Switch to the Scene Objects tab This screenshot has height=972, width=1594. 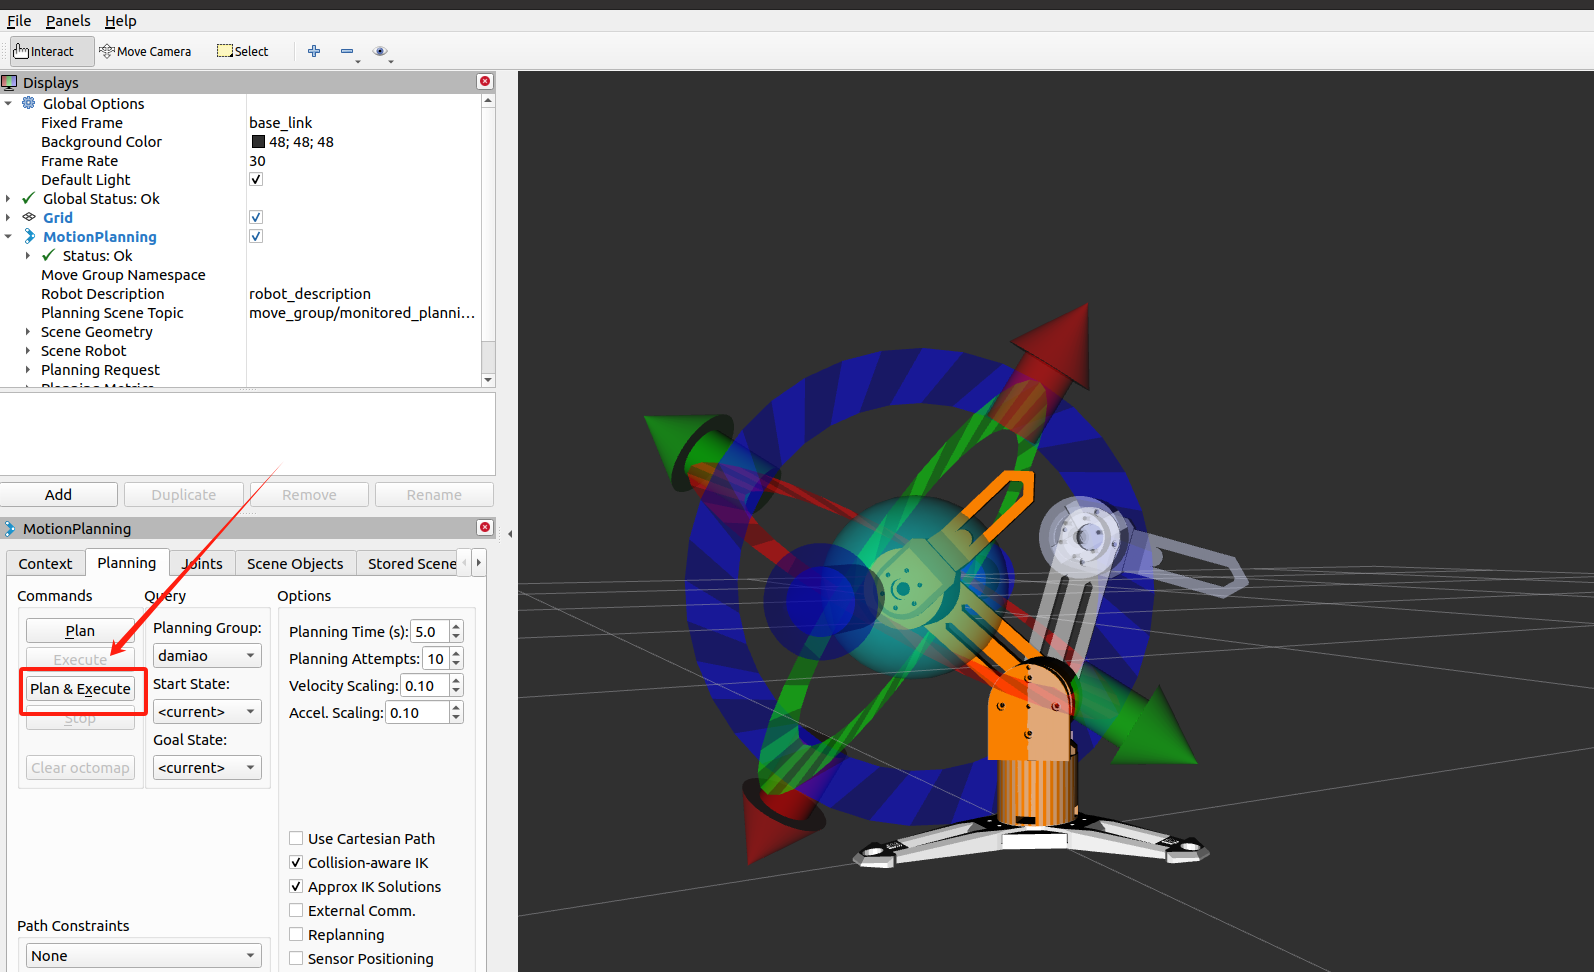(x=295, y=563)
